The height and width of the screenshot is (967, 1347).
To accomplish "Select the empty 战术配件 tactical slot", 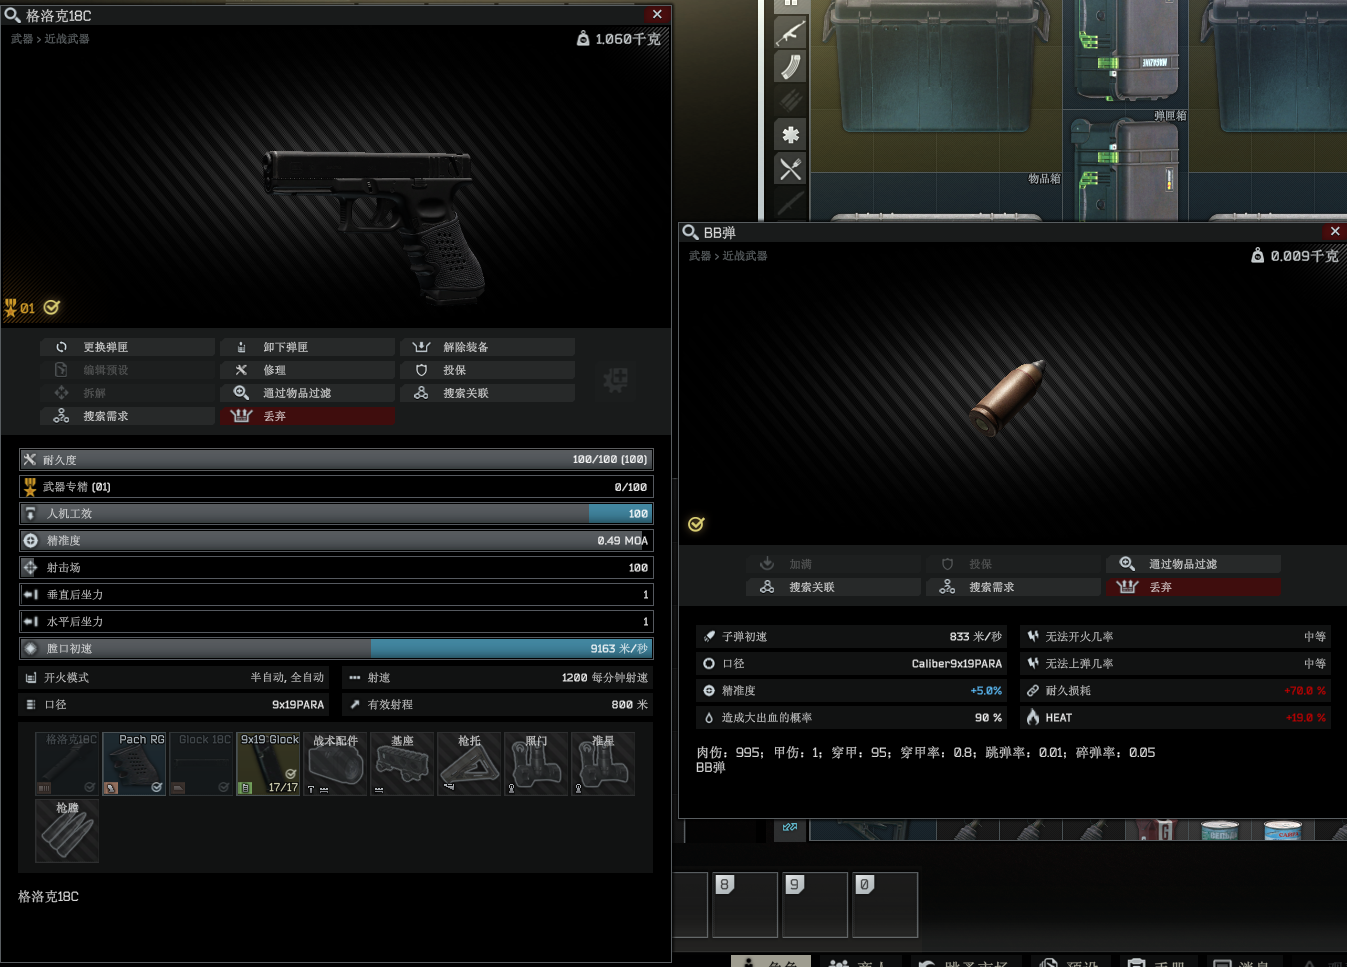I will [335, 764].
